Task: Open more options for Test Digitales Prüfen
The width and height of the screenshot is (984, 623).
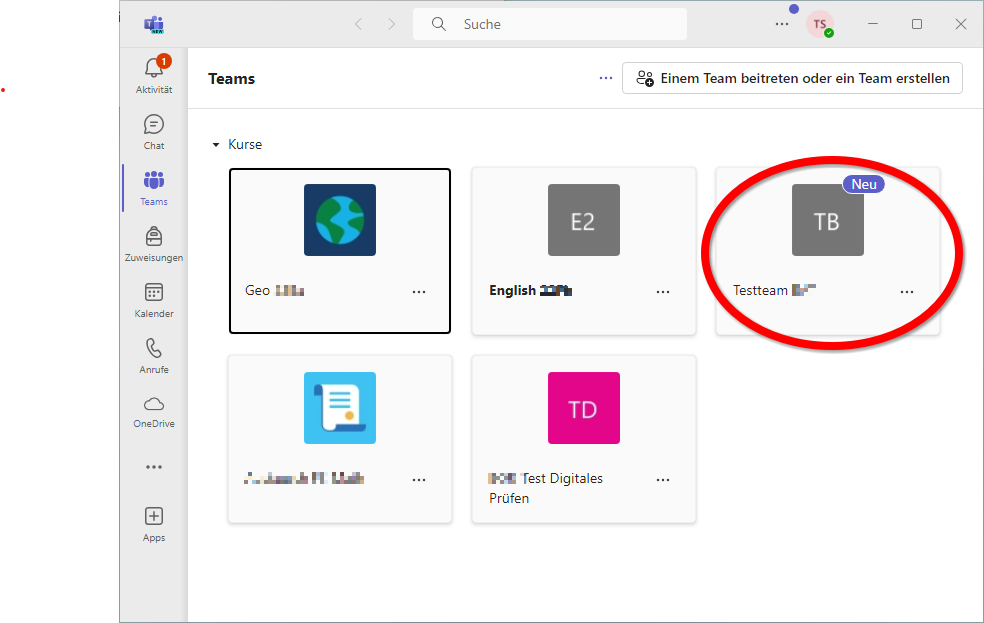Action: coord(663,479)
